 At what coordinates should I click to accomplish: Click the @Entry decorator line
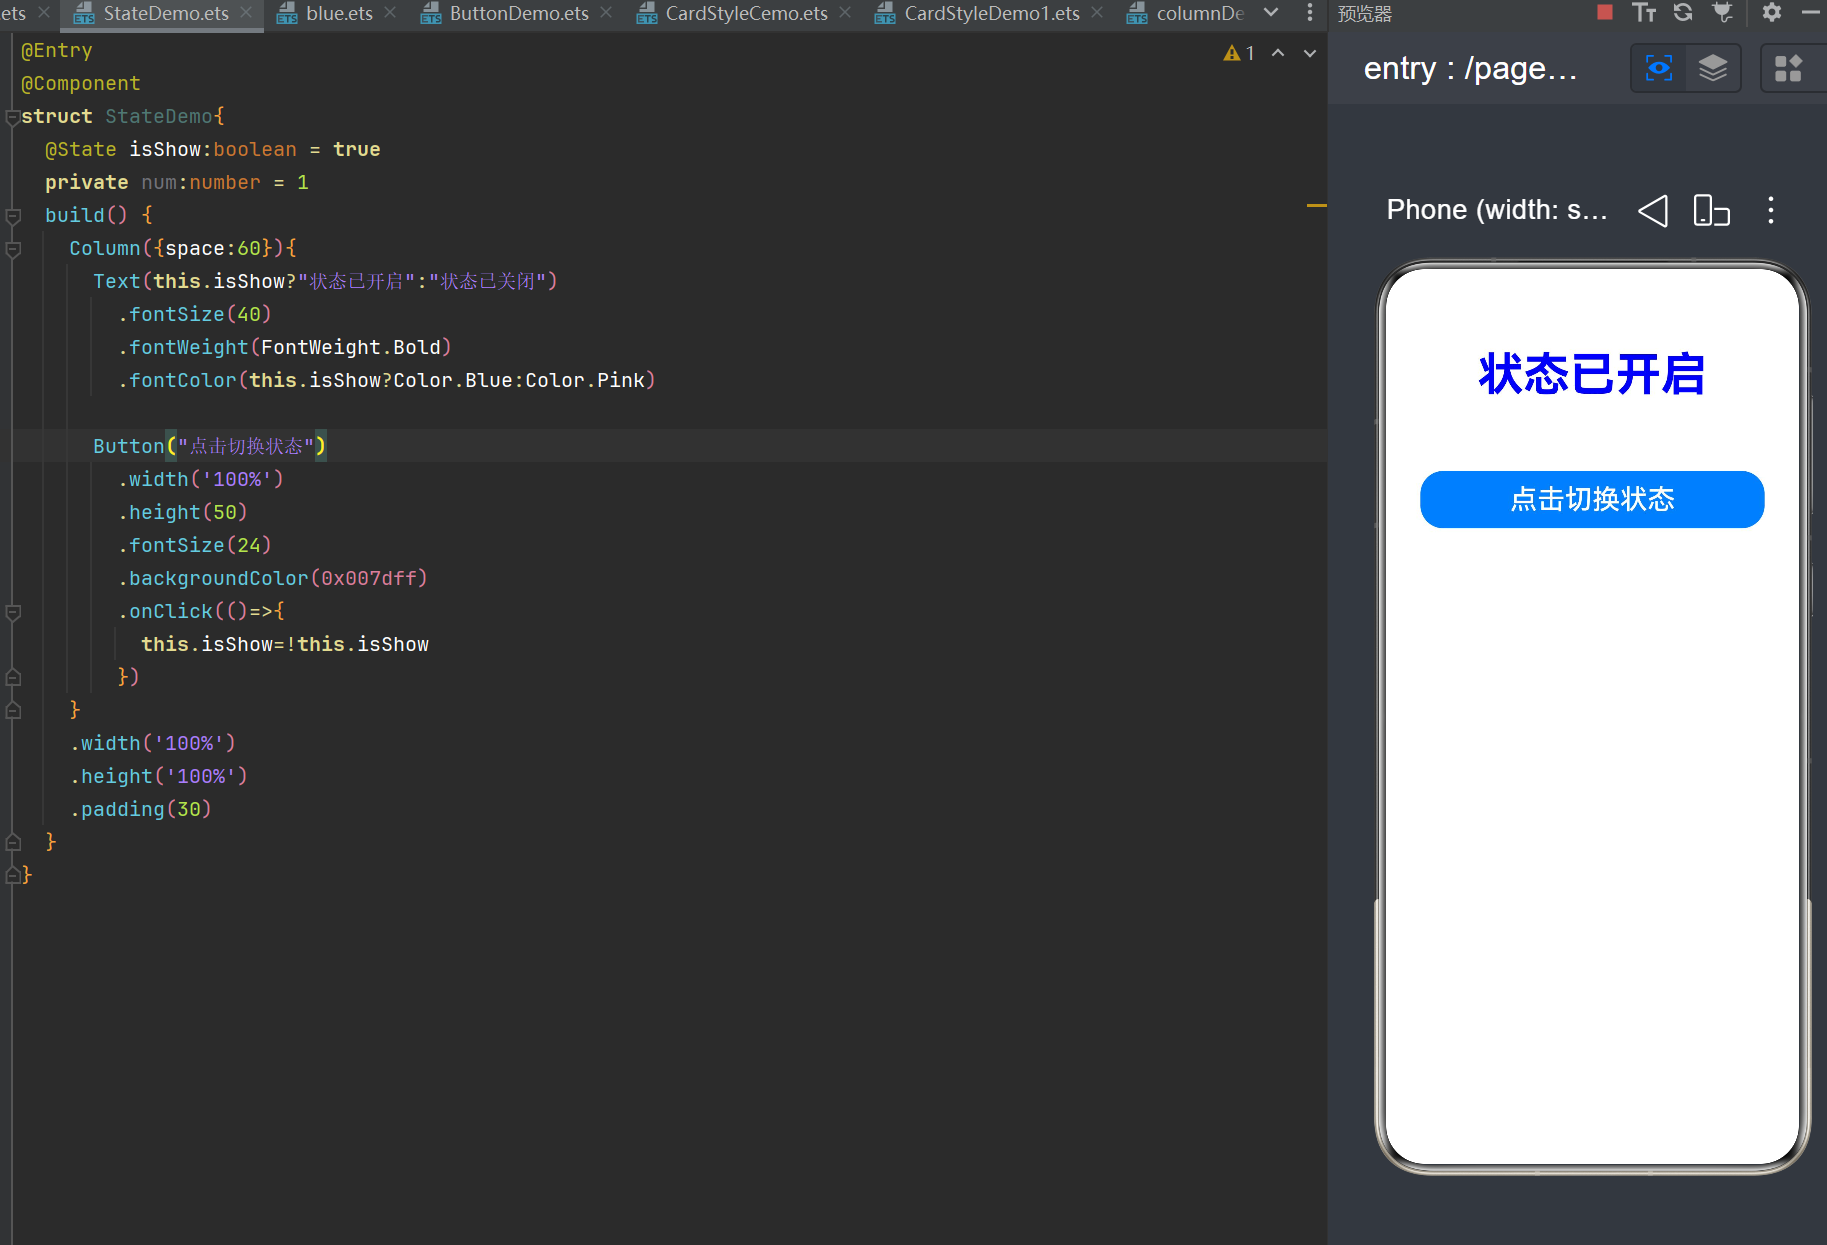point(57,50)
